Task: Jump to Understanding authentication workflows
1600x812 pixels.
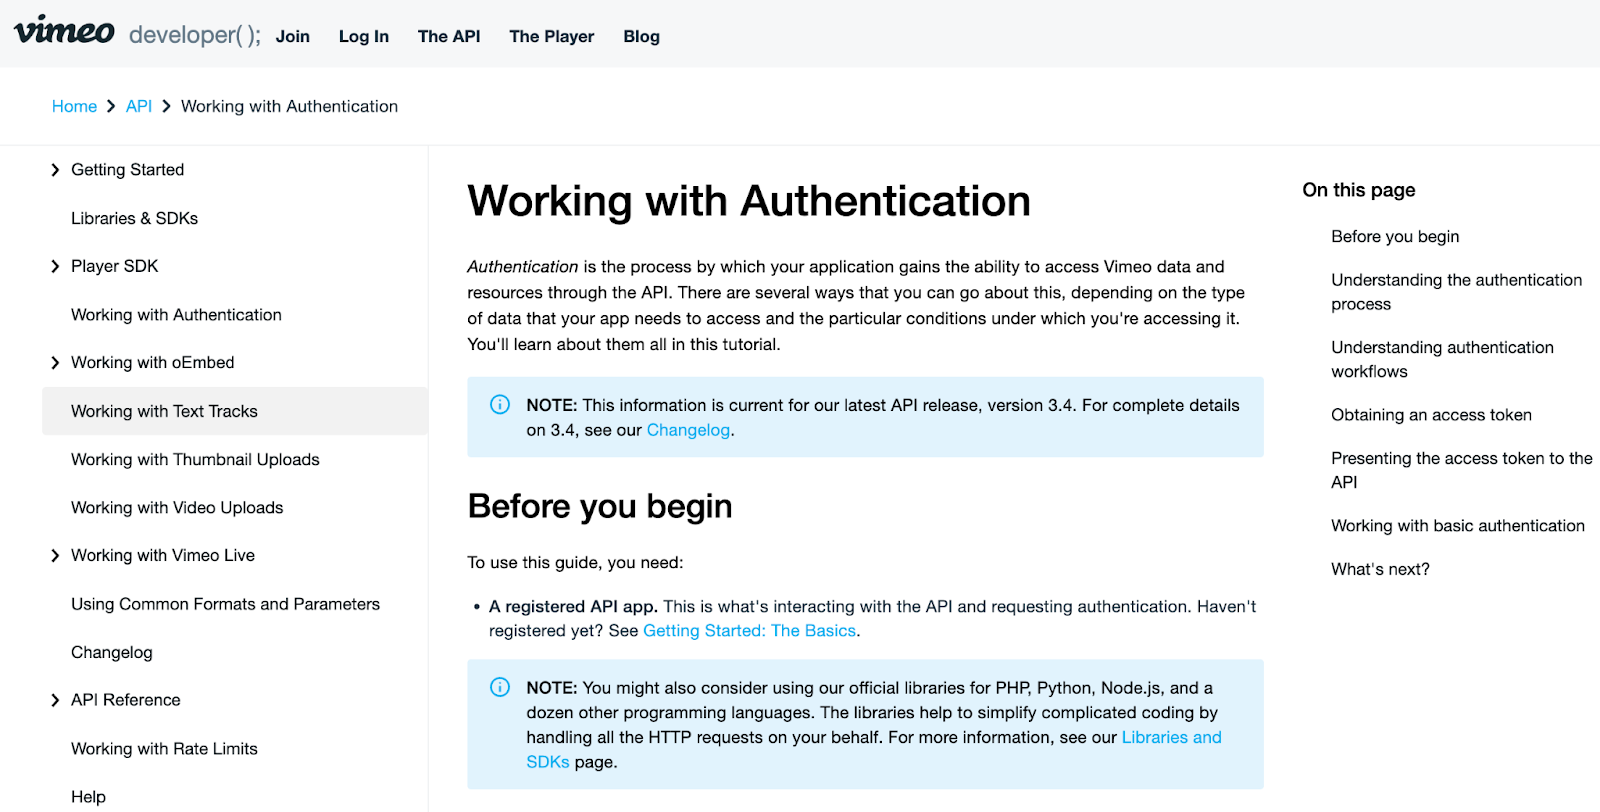Action: [x=1442, y=359]
